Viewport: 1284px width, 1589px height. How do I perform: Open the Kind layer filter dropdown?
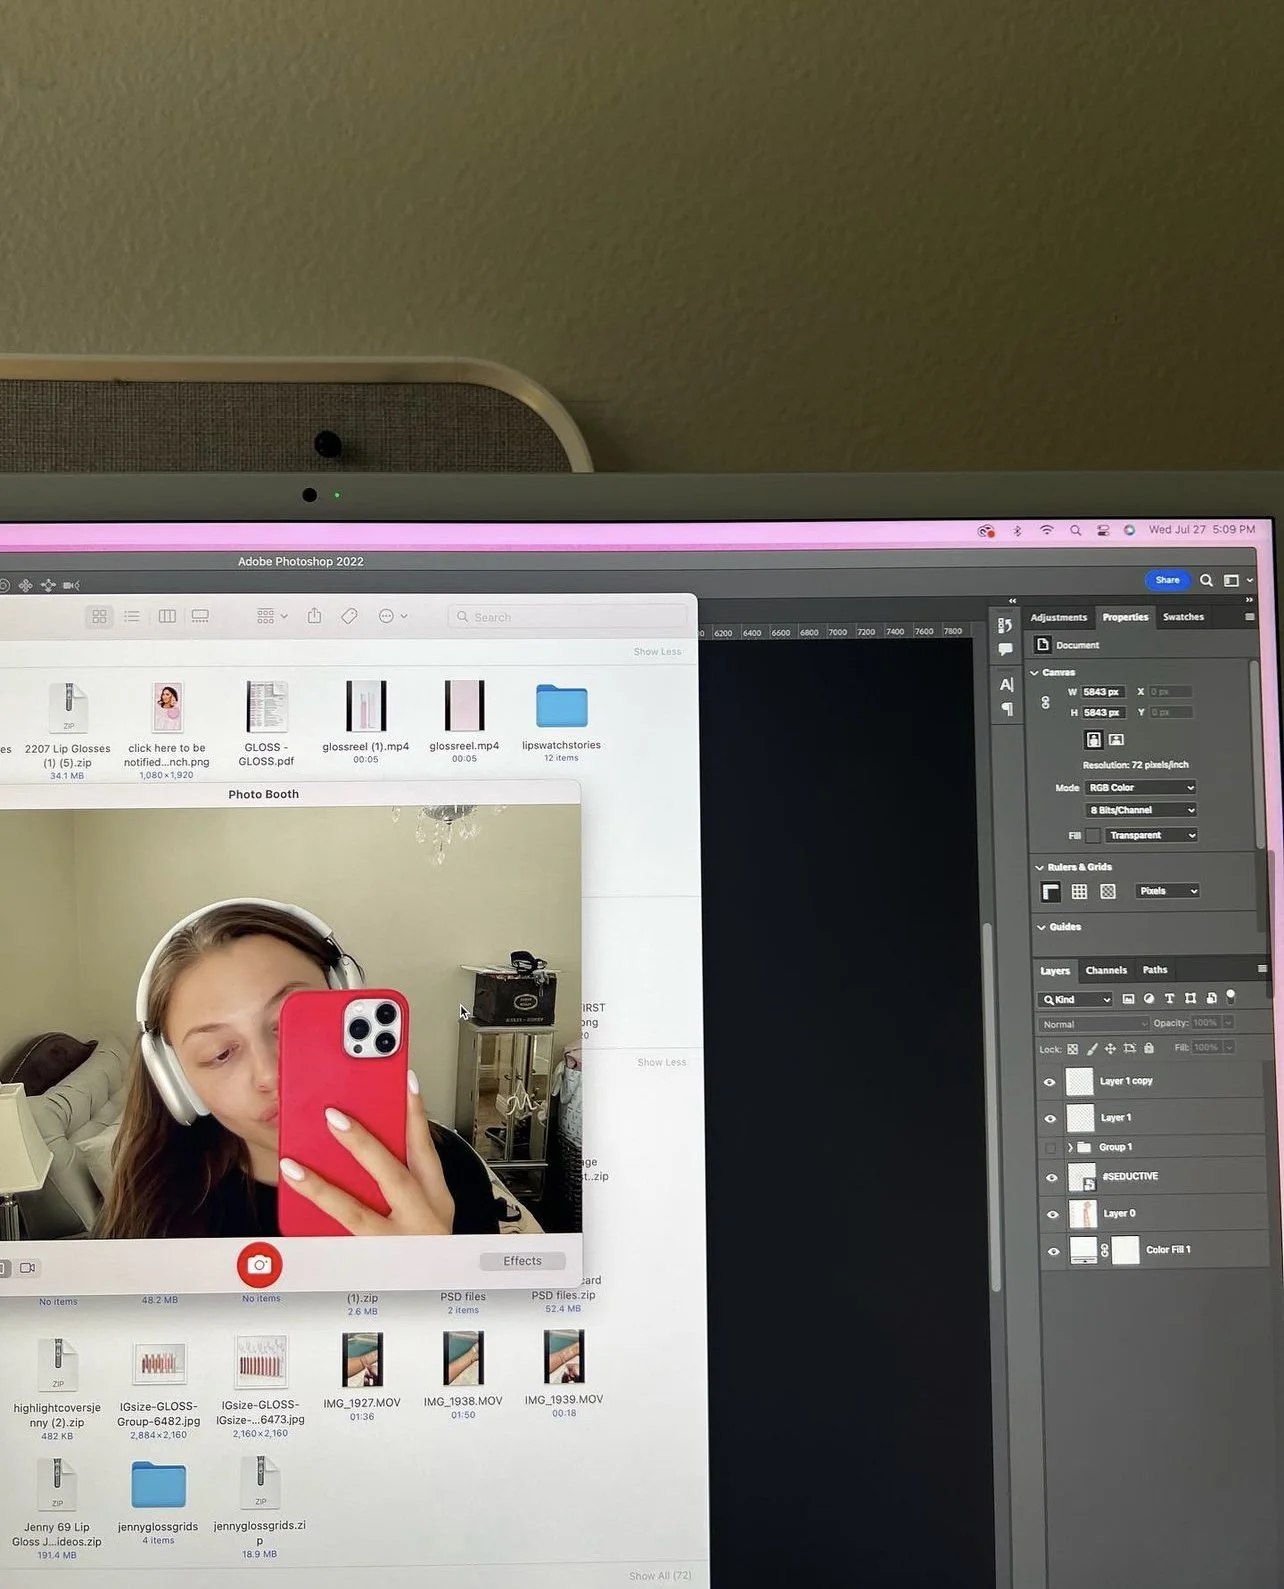(1075, 999)
